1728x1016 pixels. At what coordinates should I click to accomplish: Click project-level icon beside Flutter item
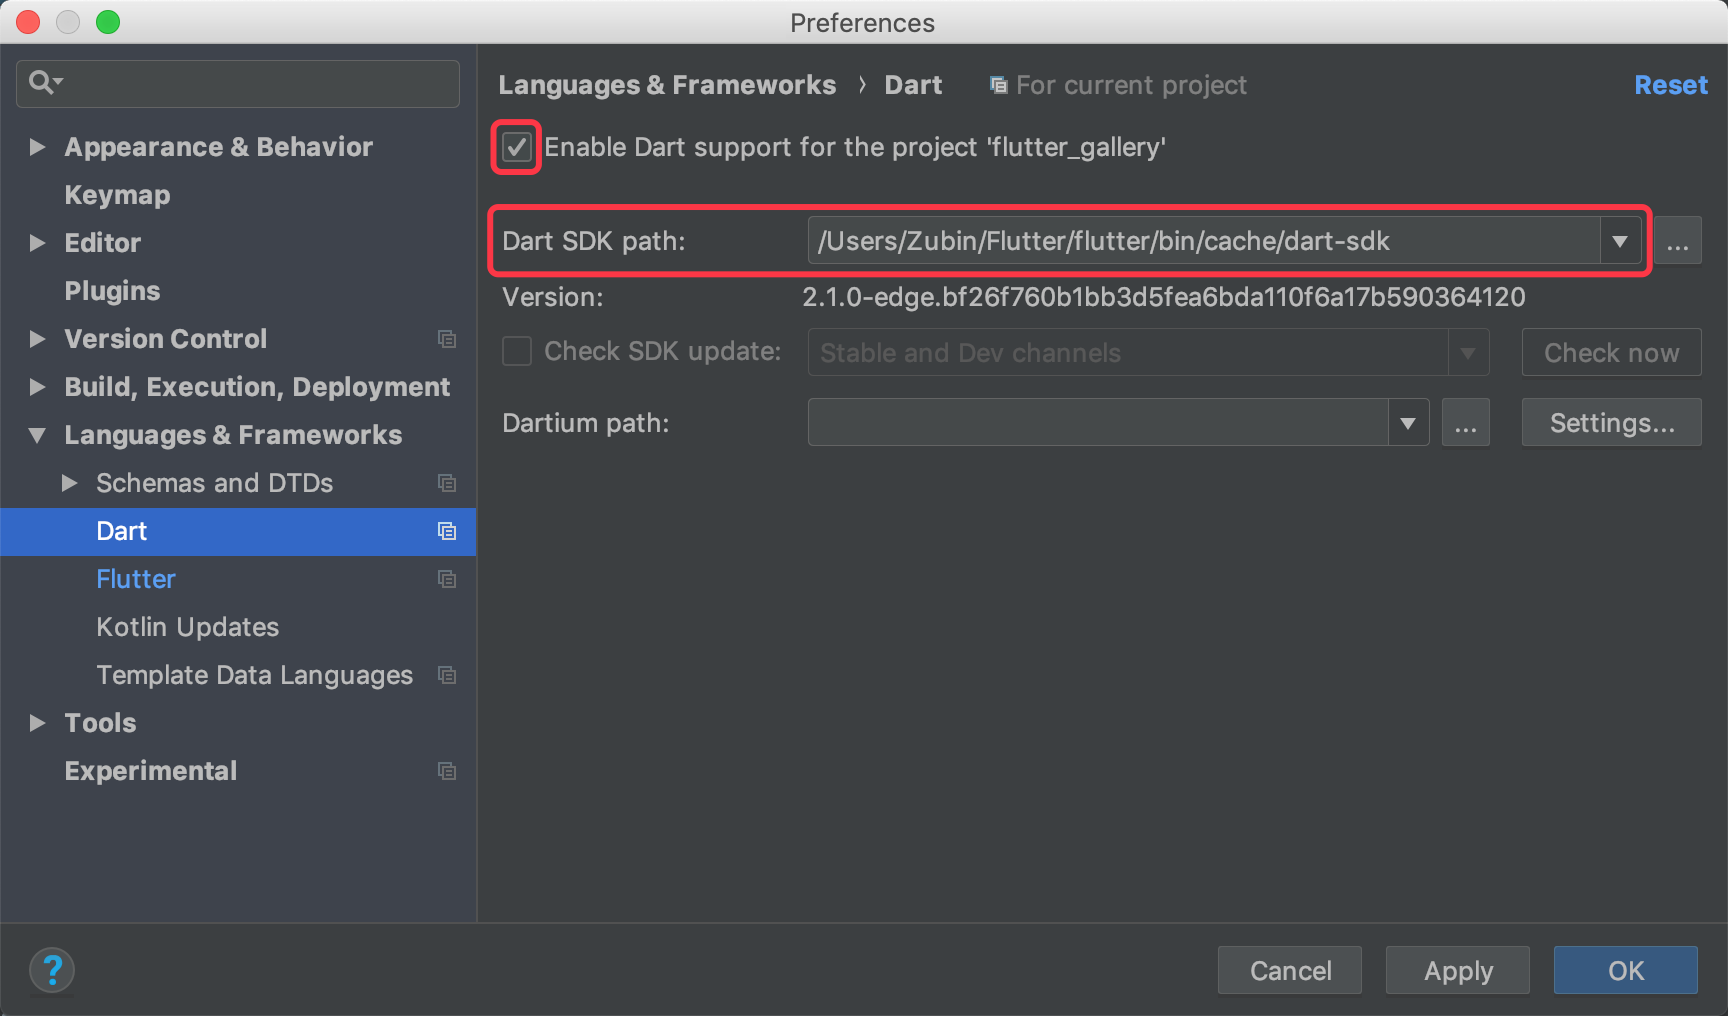(447, 579)
